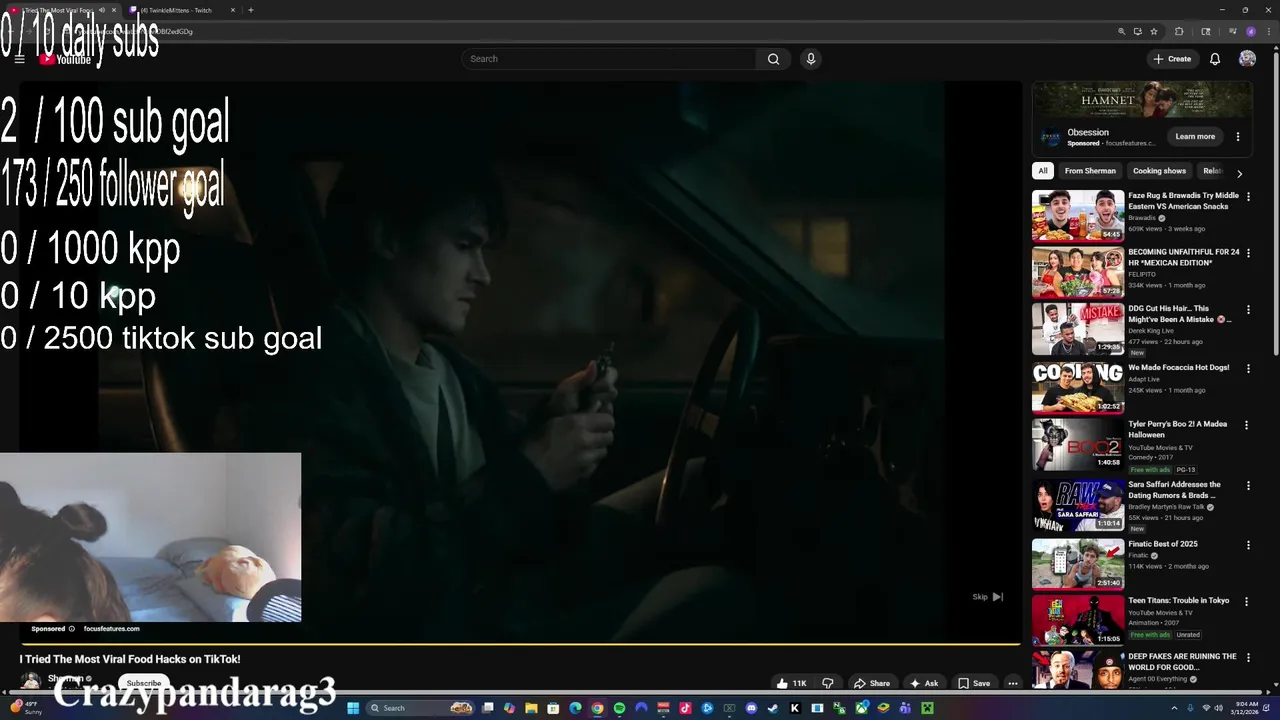Open the YouTube account avatar menu
Image resolution: width=1280 pixels, height=720 pixels.
coord(1247,59)
